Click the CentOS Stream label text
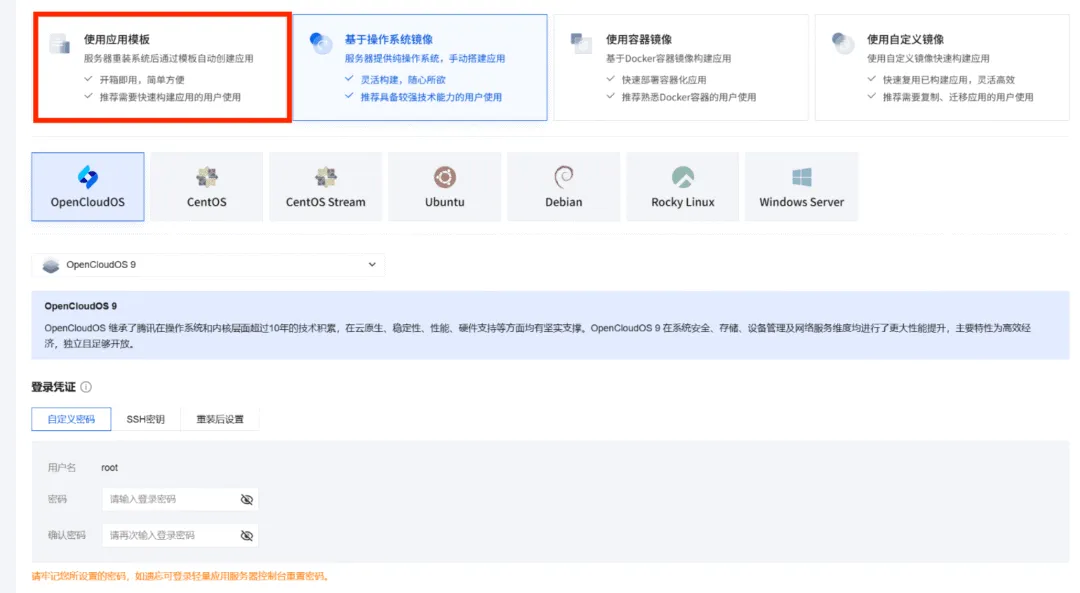 coord(326,202)
